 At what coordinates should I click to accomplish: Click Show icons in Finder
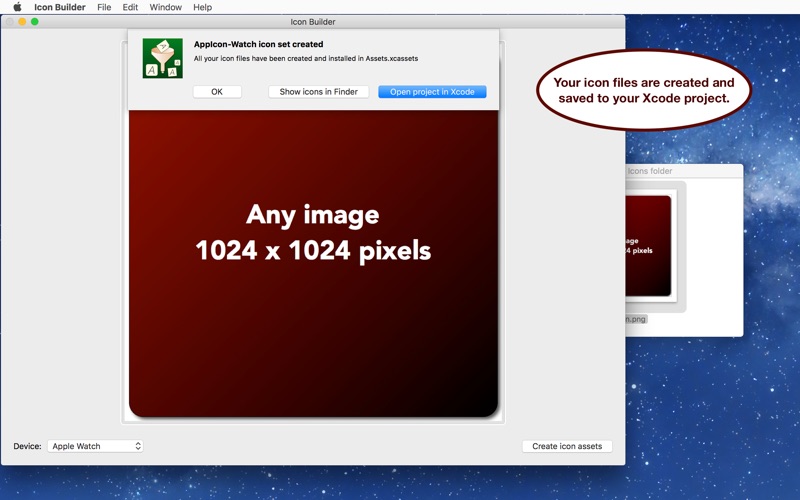click(318, 92)
